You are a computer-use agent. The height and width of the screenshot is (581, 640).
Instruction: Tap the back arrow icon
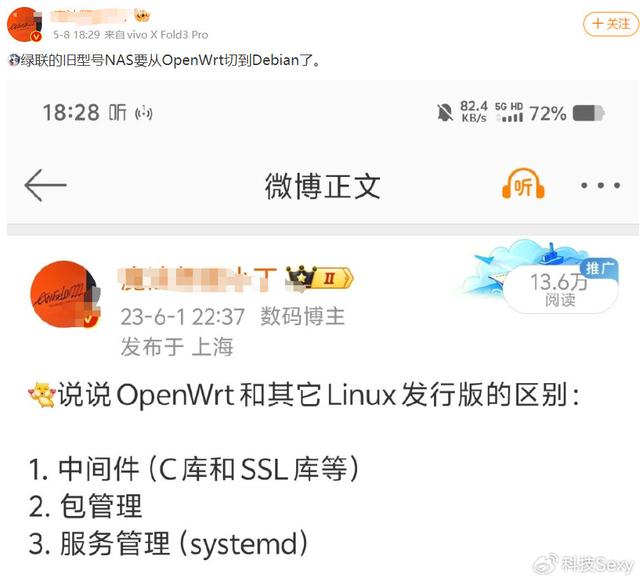point(45,185)
